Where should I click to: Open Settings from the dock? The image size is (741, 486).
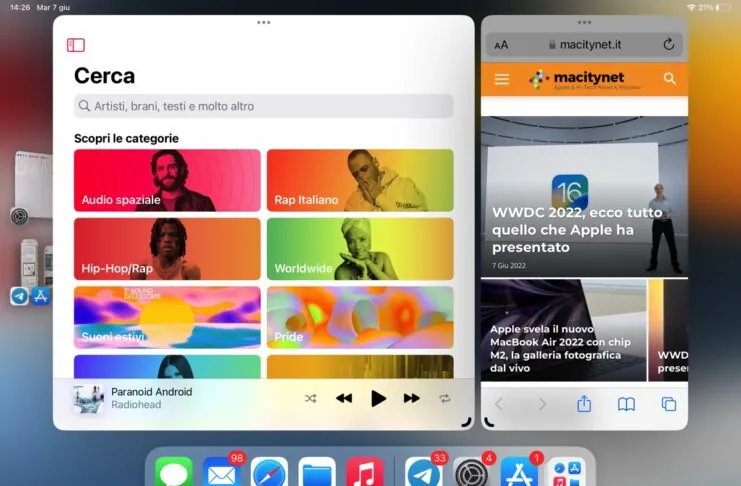[471, 472]
